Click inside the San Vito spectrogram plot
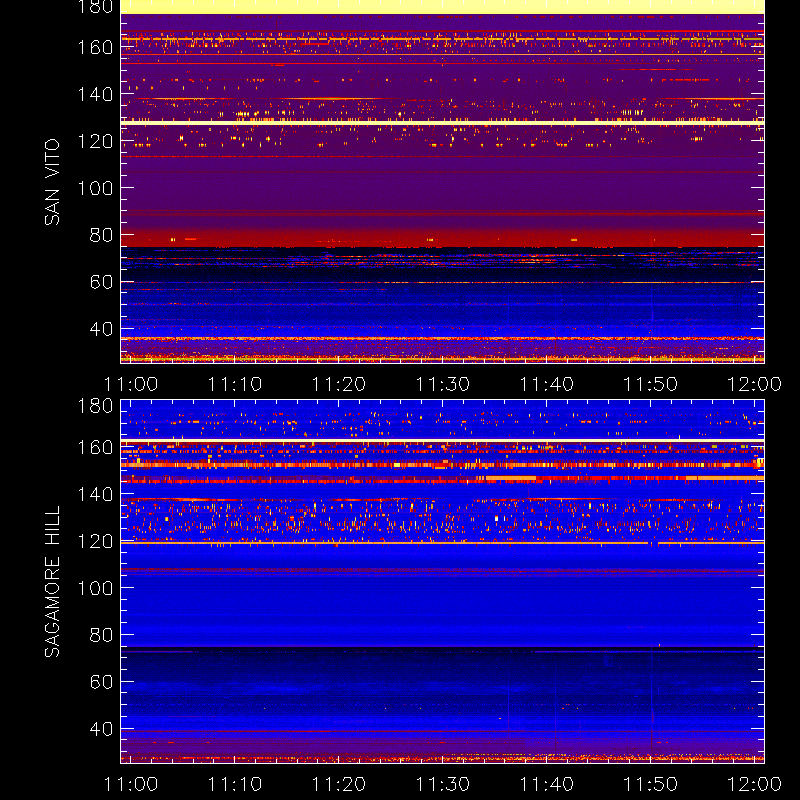Screen dimensions: 800x800 point(442,182)
